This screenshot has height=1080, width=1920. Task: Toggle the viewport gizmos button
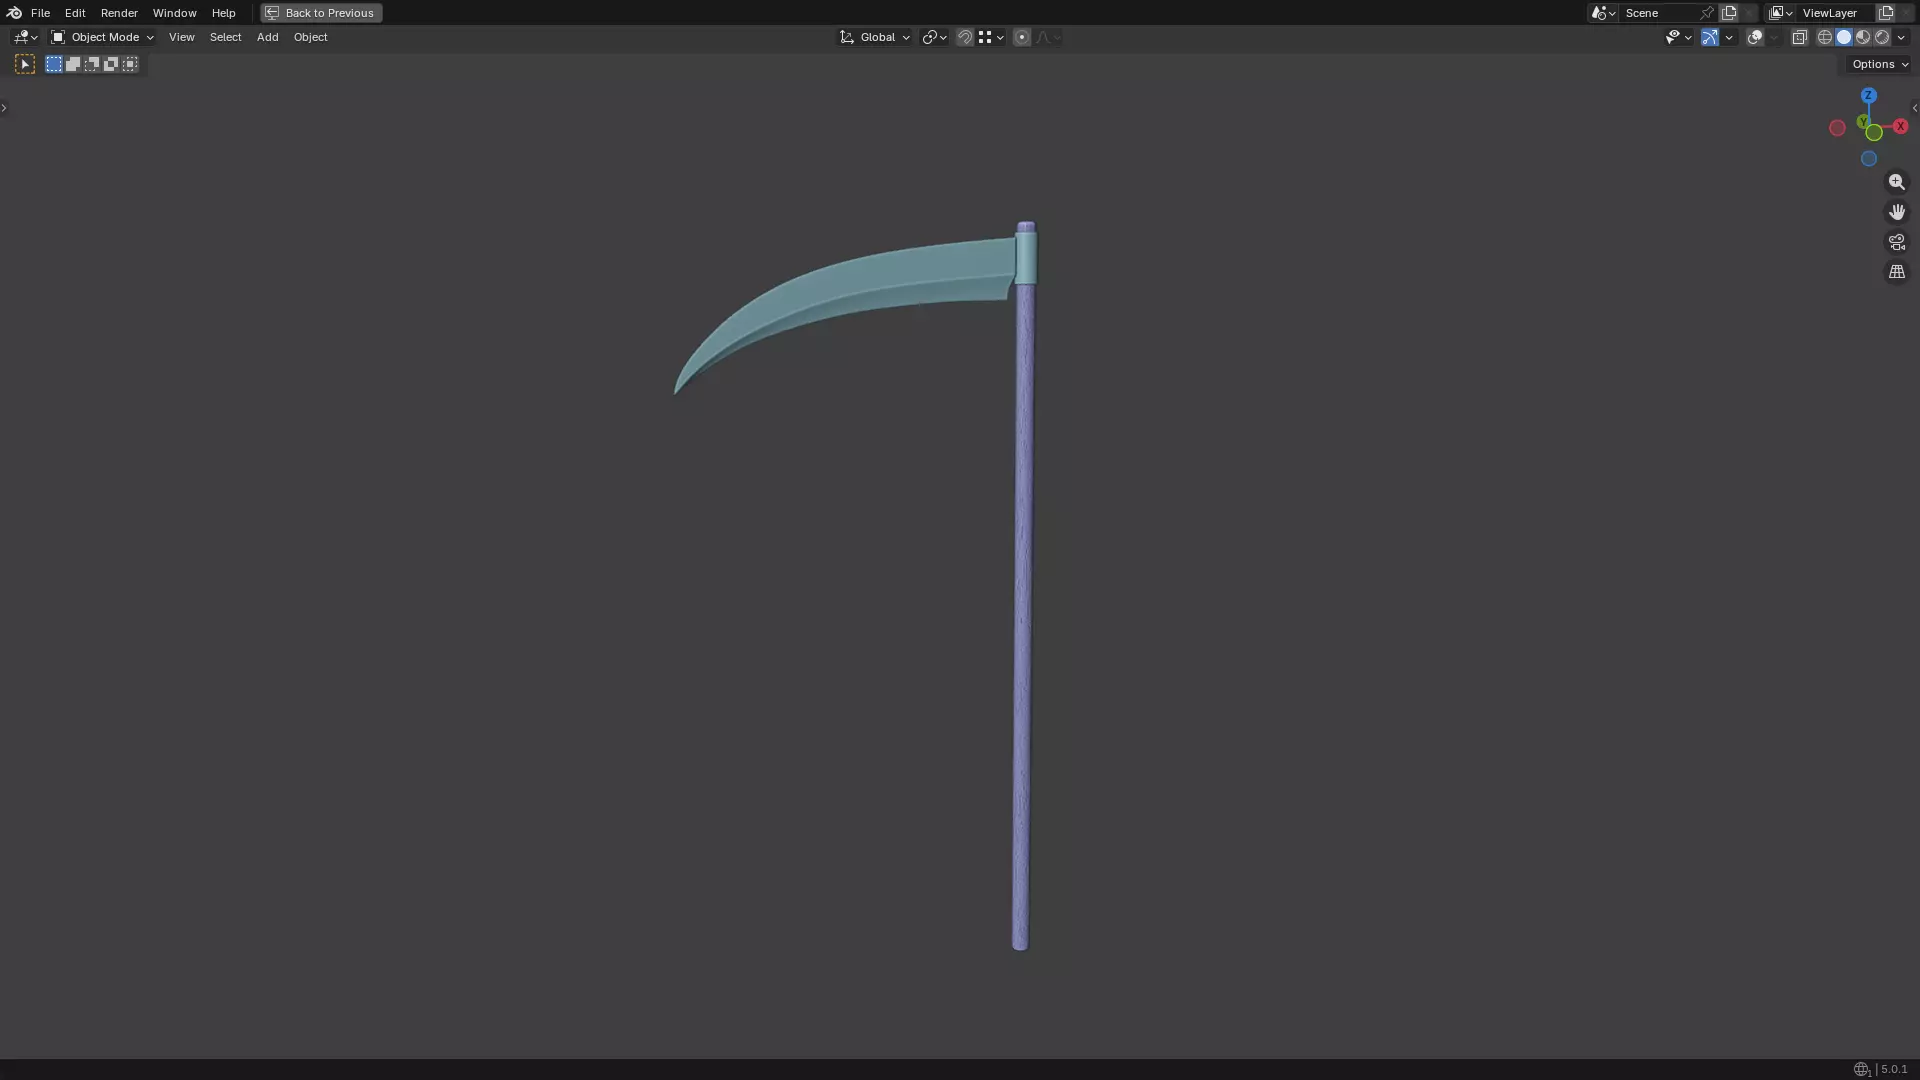pyautogui.click(x=1710, y=37)
